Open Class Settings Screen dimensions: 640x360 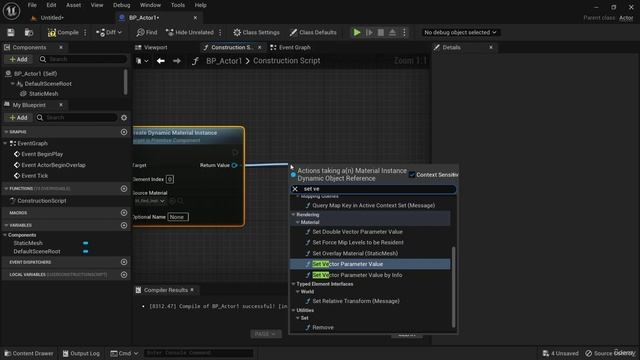tap(256, 32)
